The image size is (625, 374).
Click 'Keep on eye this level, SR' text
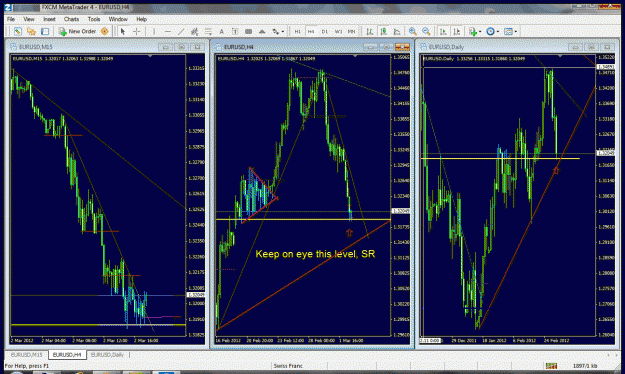coord(315,254)
